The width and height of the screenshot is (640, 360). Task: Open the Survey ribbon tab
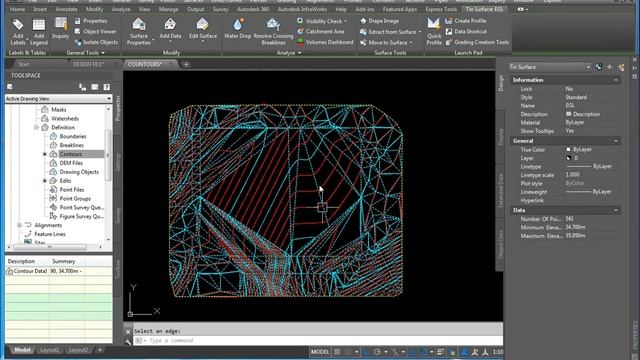[220, 9]
